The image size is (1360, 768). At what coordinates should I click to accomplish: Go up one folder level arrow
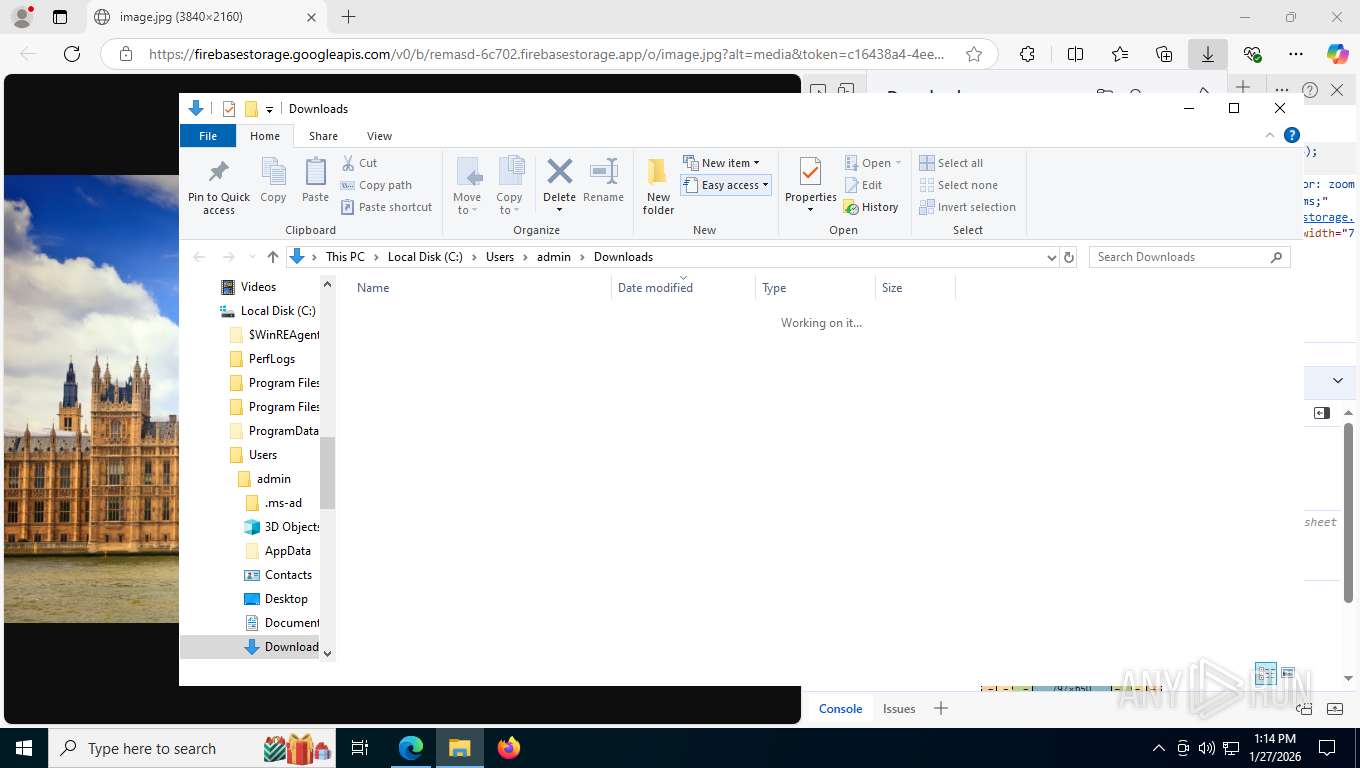tap(272, 257)
